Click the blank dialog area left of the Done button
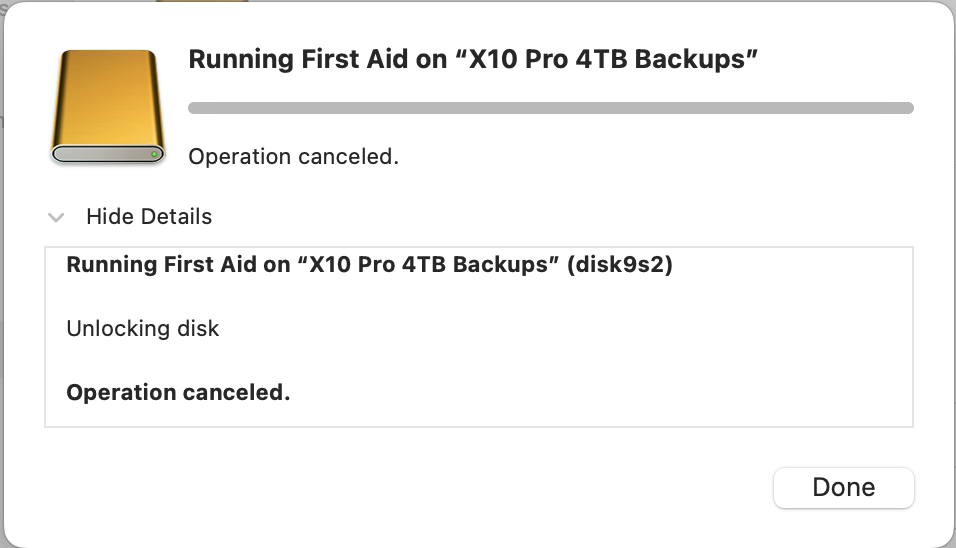 pyautogui.click(x=450, y=487)
